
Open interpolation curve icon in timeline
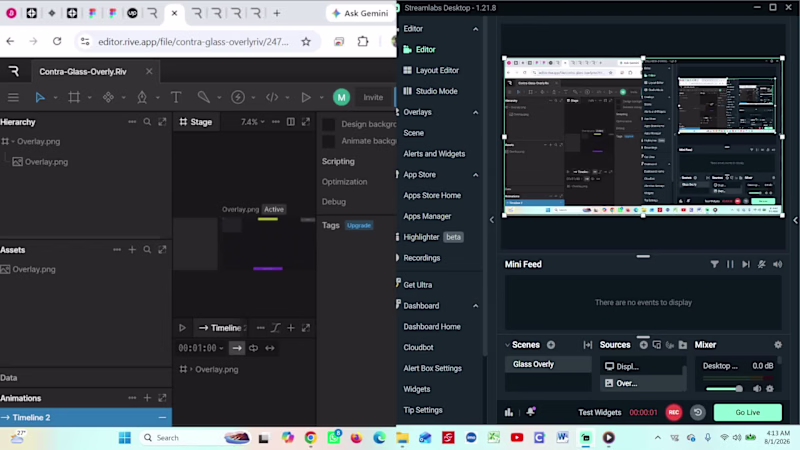pyautogui.click(x=276, y=328)
